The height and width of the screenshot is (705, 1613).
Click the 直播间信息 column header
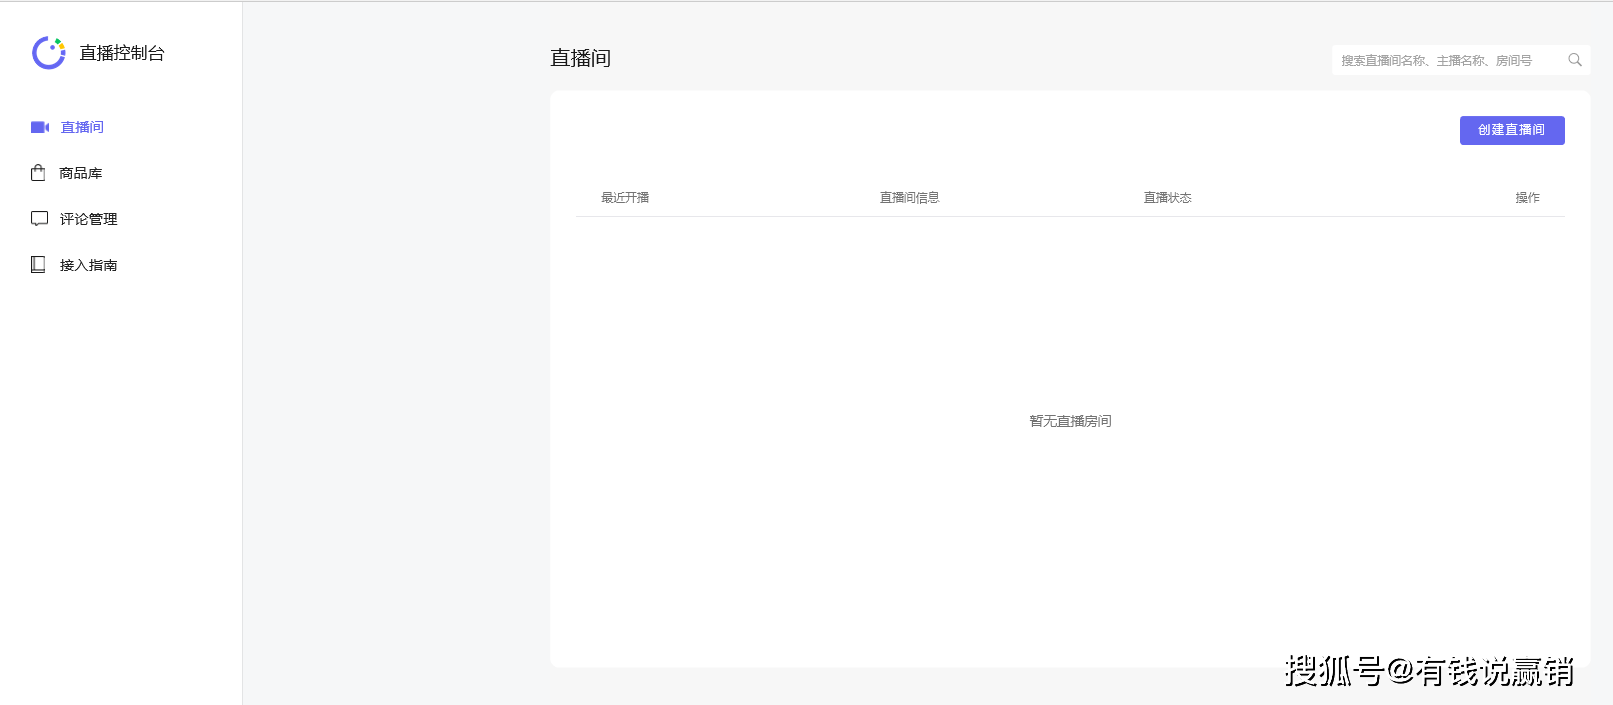coord(909,198)
